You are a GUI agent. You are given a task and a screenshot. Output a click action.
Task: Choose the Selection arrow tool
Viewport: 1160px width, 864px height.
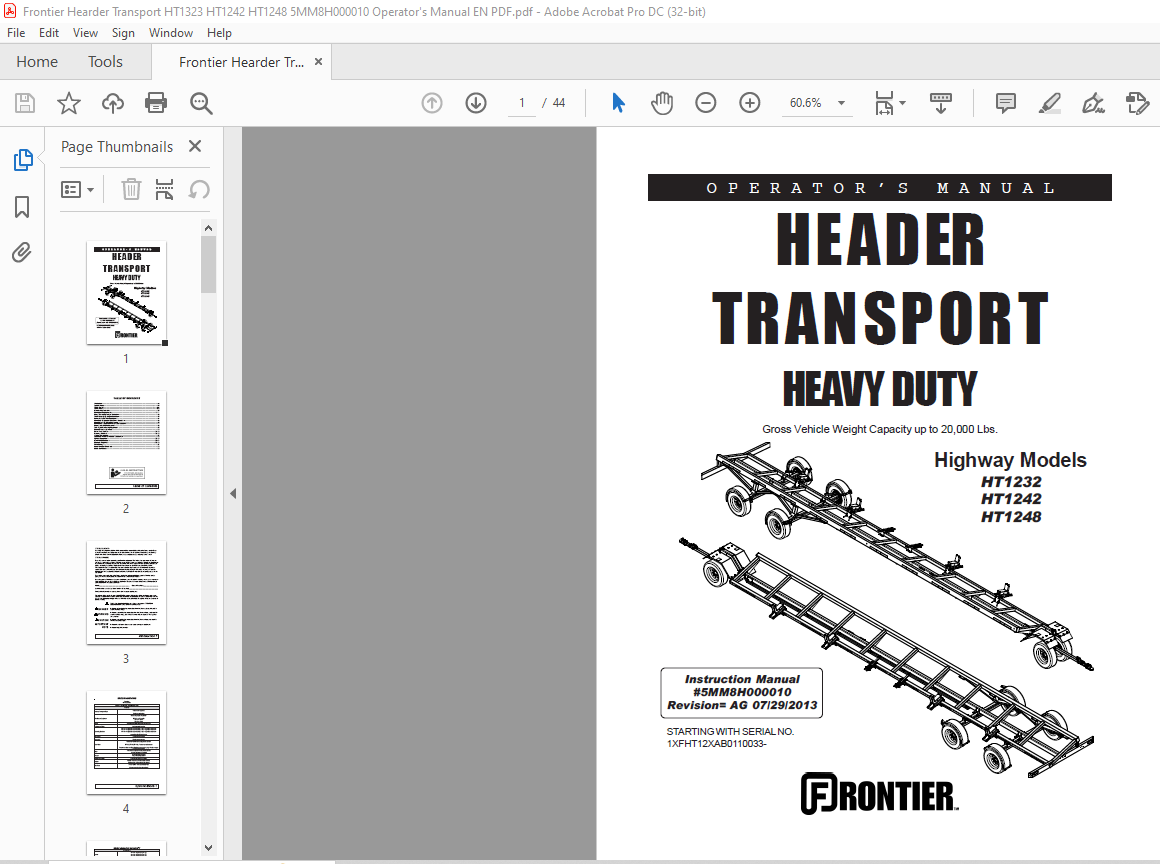tap(618, 103)
